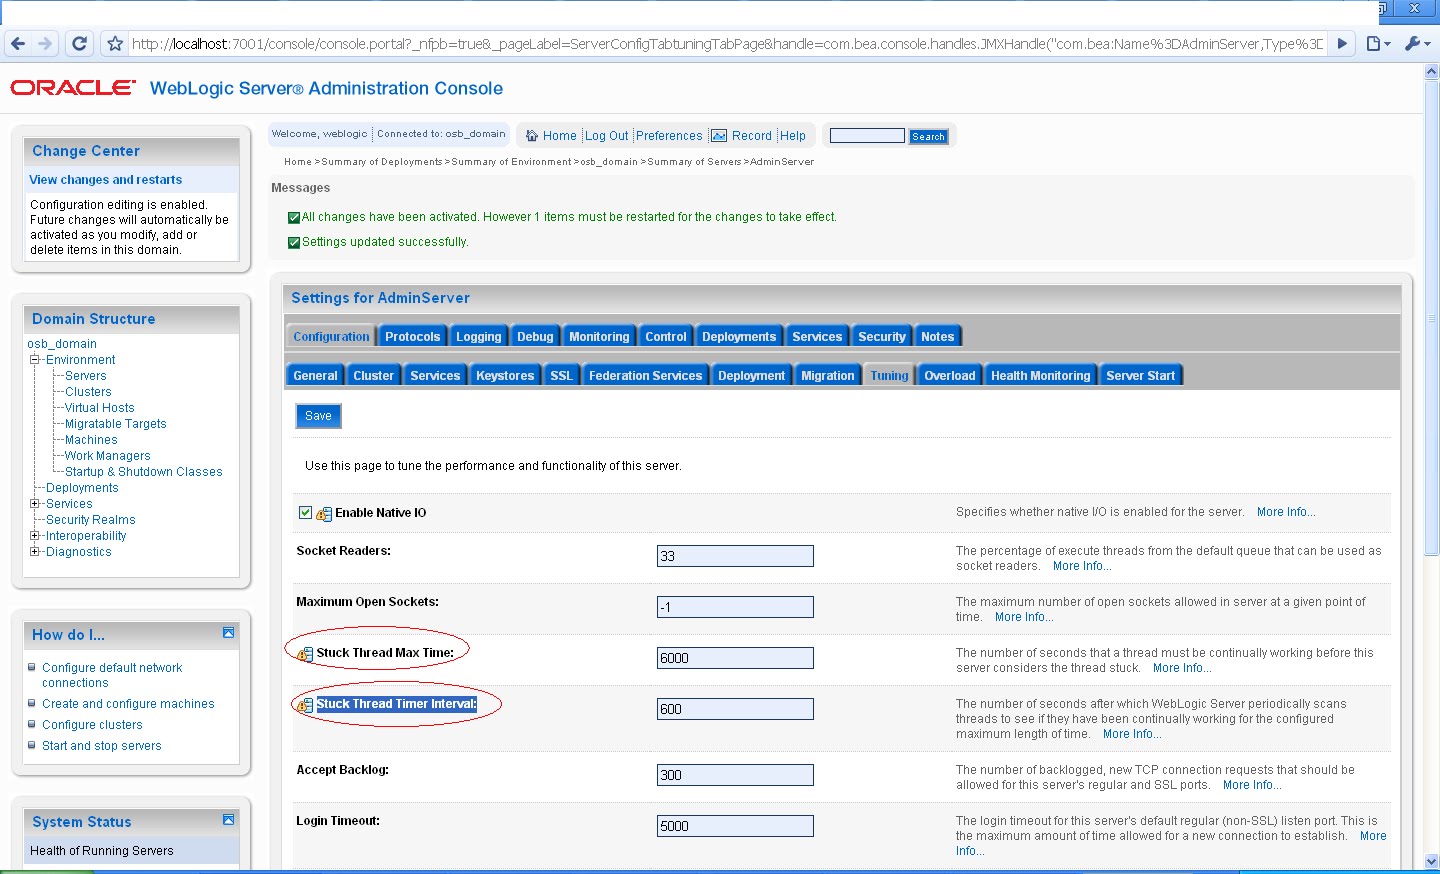Open the Control tab
Screen dimensions: 1440x874
point(666,337)
